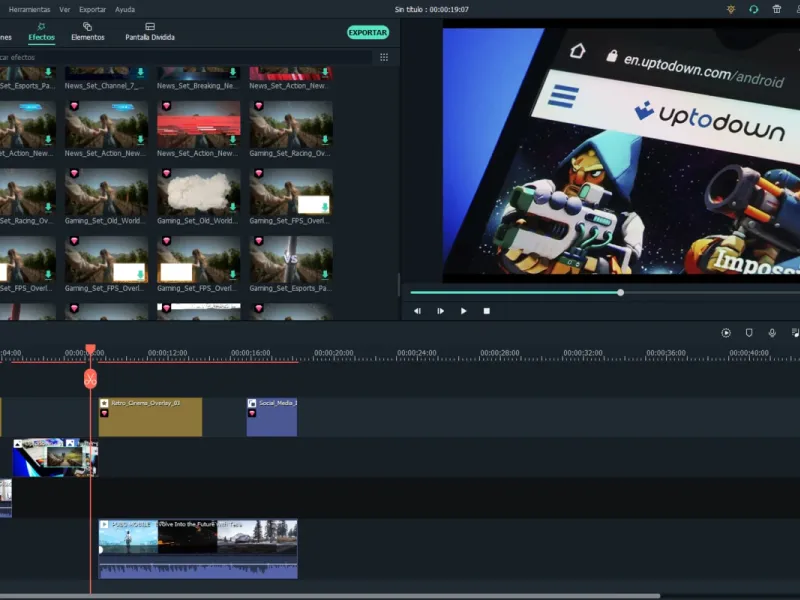This screenshot has width=800, height=600.
Task: Click the red scissors split icon
Action: pyautogui.click(x=90, y=379)
